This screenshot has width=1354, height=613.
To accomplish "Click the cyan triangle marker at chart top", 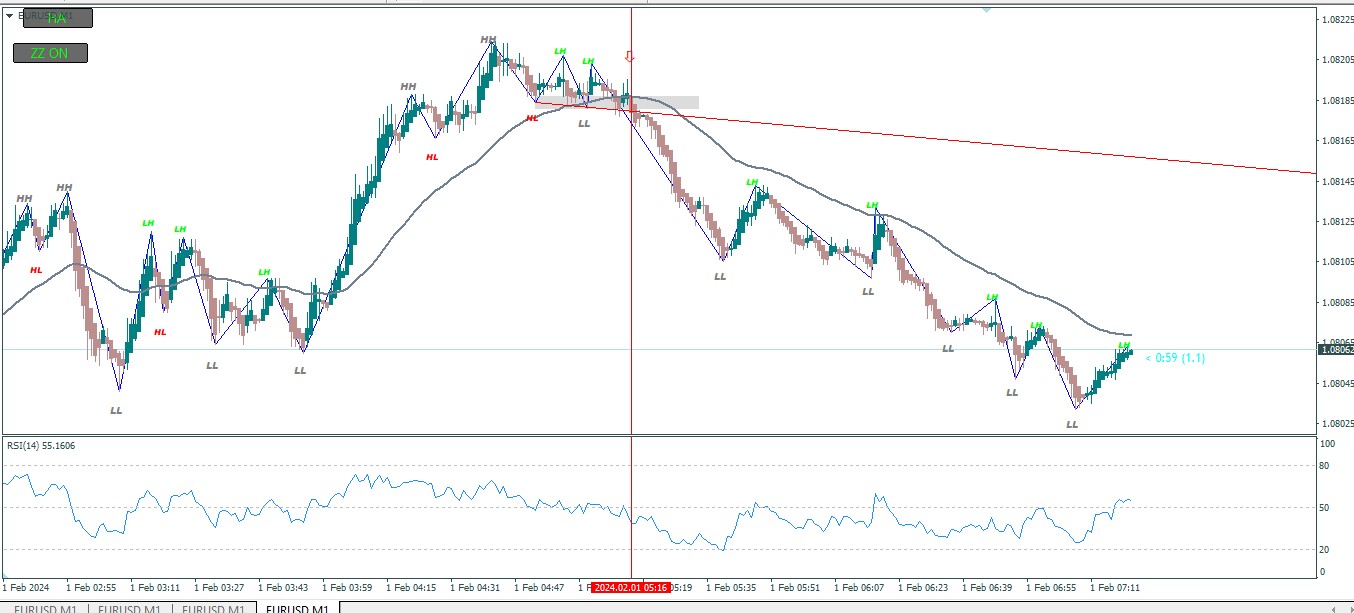I will click(x=986, y=9).
